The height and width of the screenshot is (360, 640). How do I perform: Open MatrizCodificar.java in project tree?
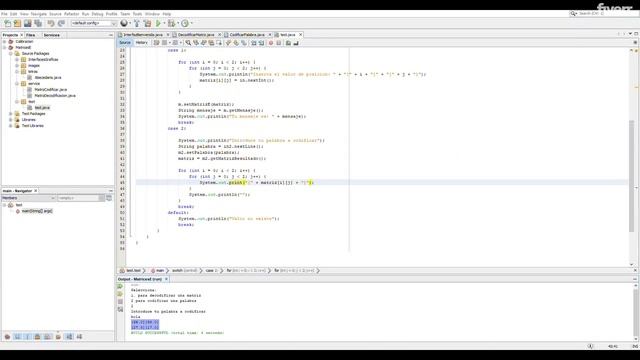(x=51, y=89)
